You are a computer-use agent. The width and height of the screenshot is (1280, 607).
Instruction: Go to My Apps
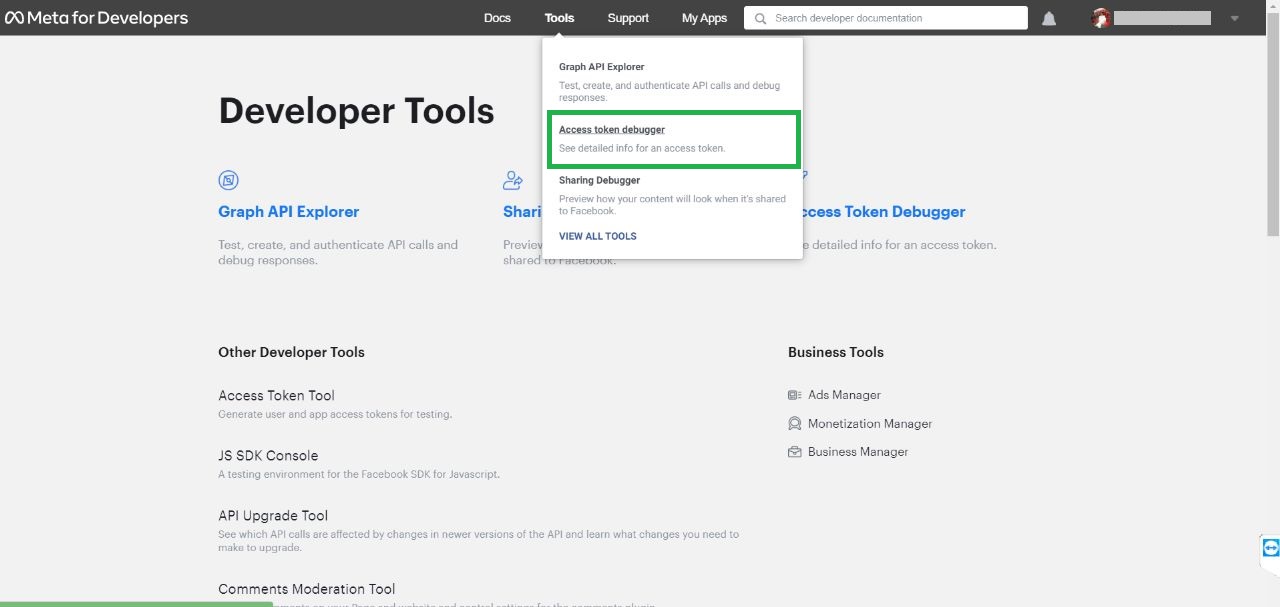704,18
